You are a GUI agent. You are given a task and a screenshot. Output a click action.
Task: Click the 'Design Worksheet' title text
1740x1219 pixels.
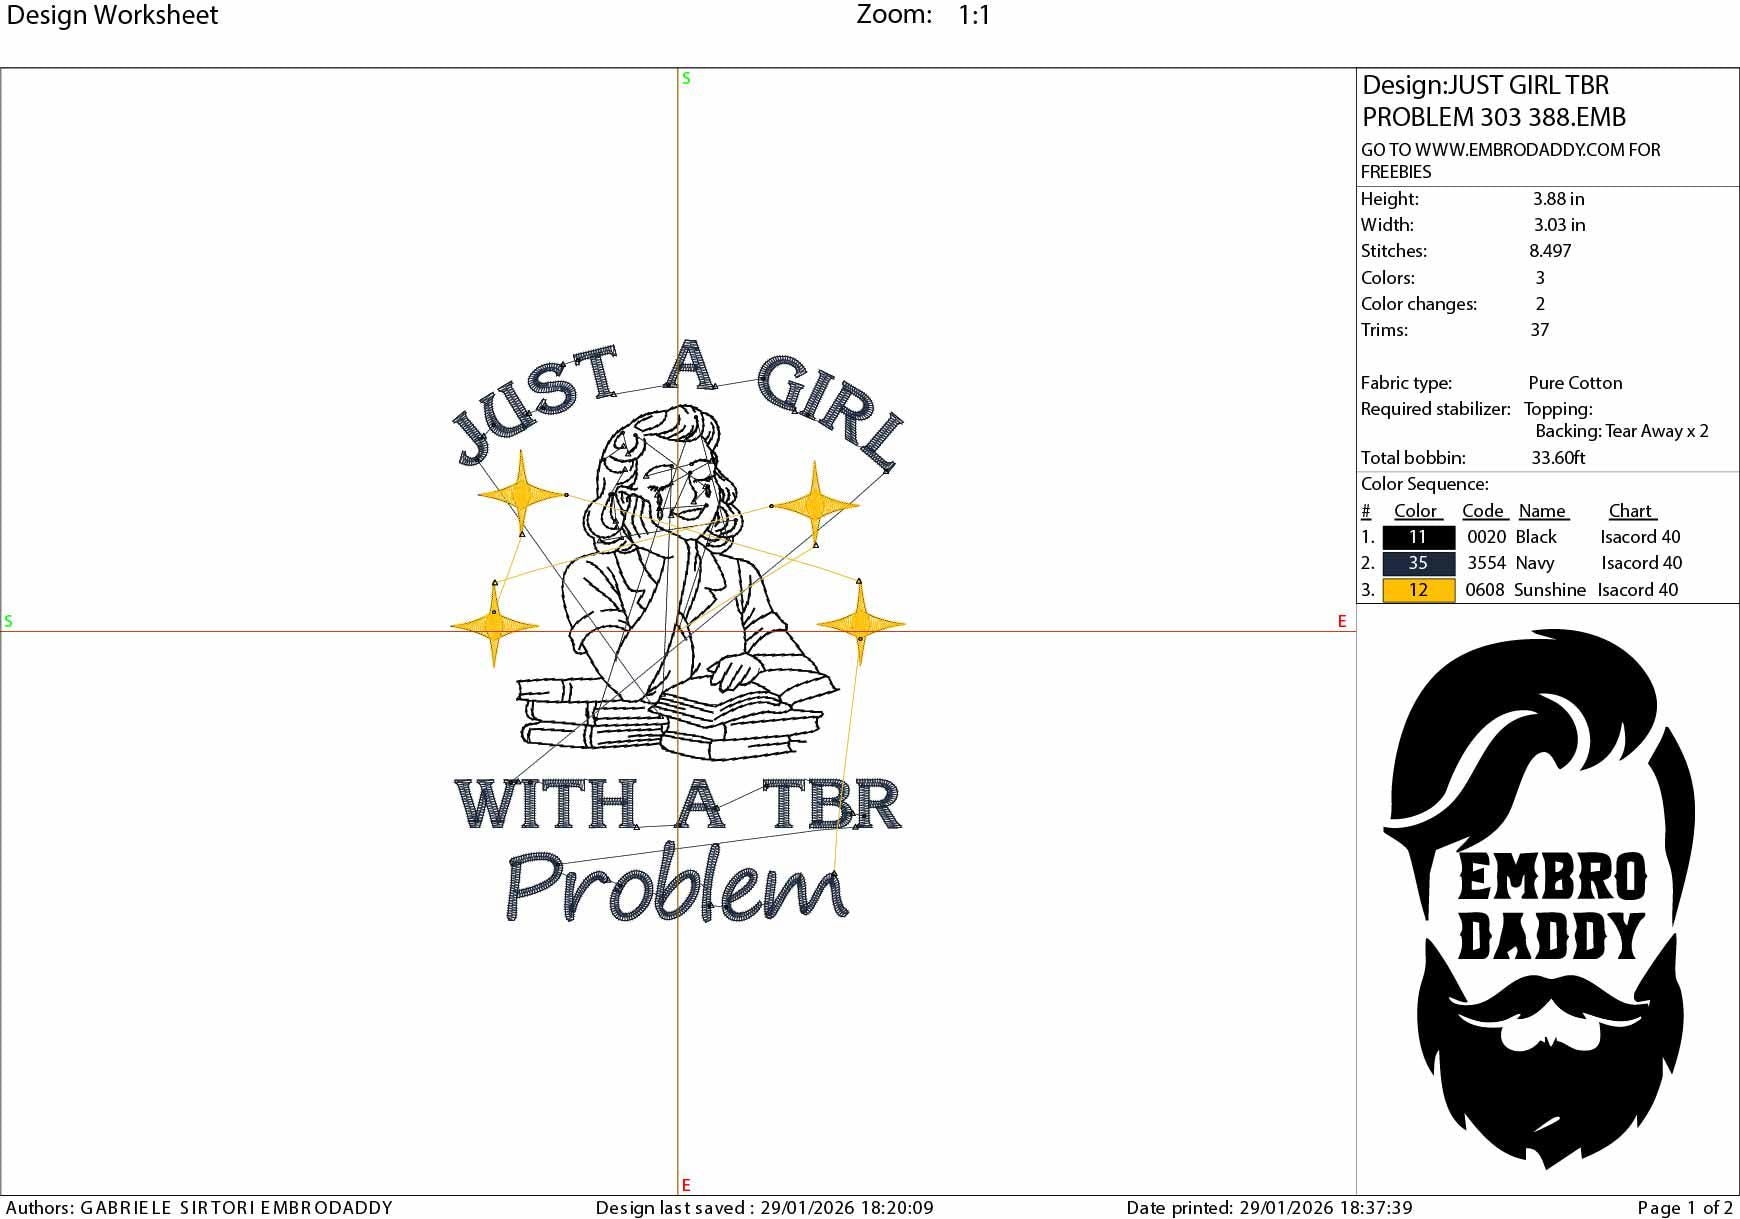(112, 15)
